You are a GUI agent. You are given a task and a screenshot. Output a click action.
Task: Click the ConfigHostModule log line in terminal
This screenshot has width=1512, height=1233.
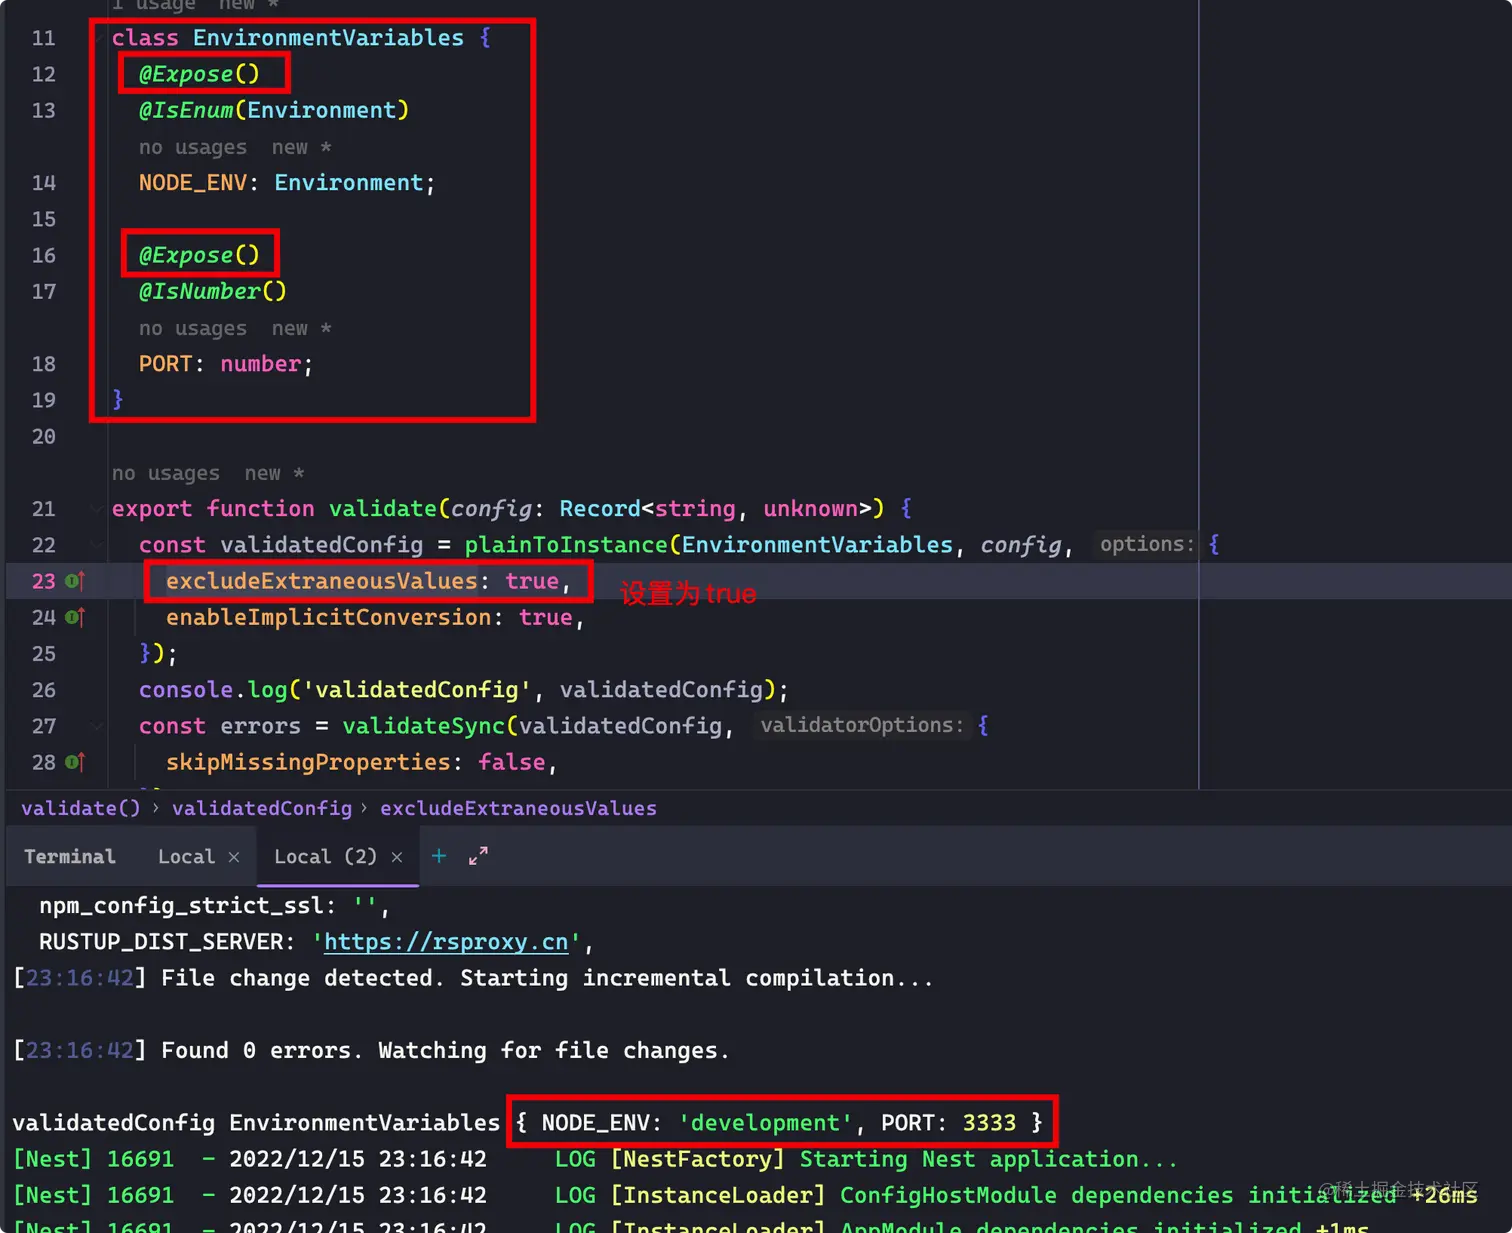pos(745,1196)
